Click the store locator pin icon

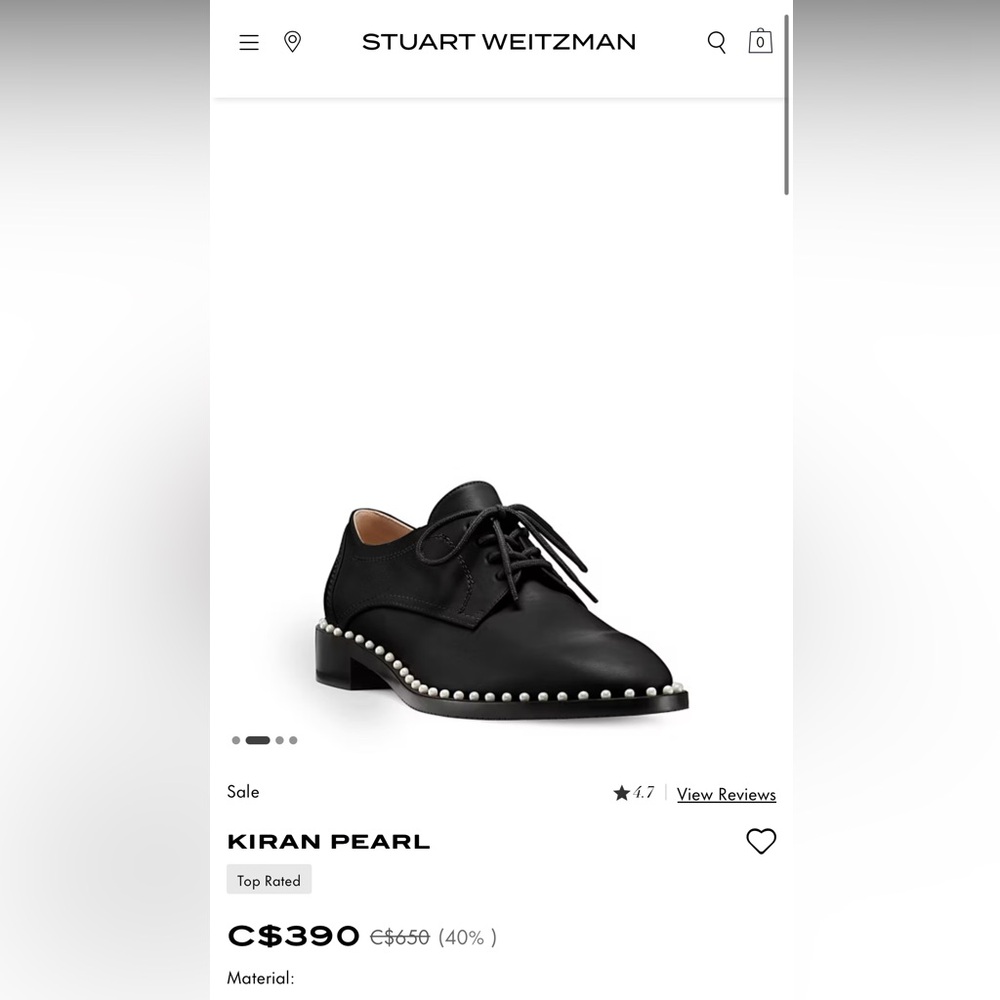coord(292,42)
